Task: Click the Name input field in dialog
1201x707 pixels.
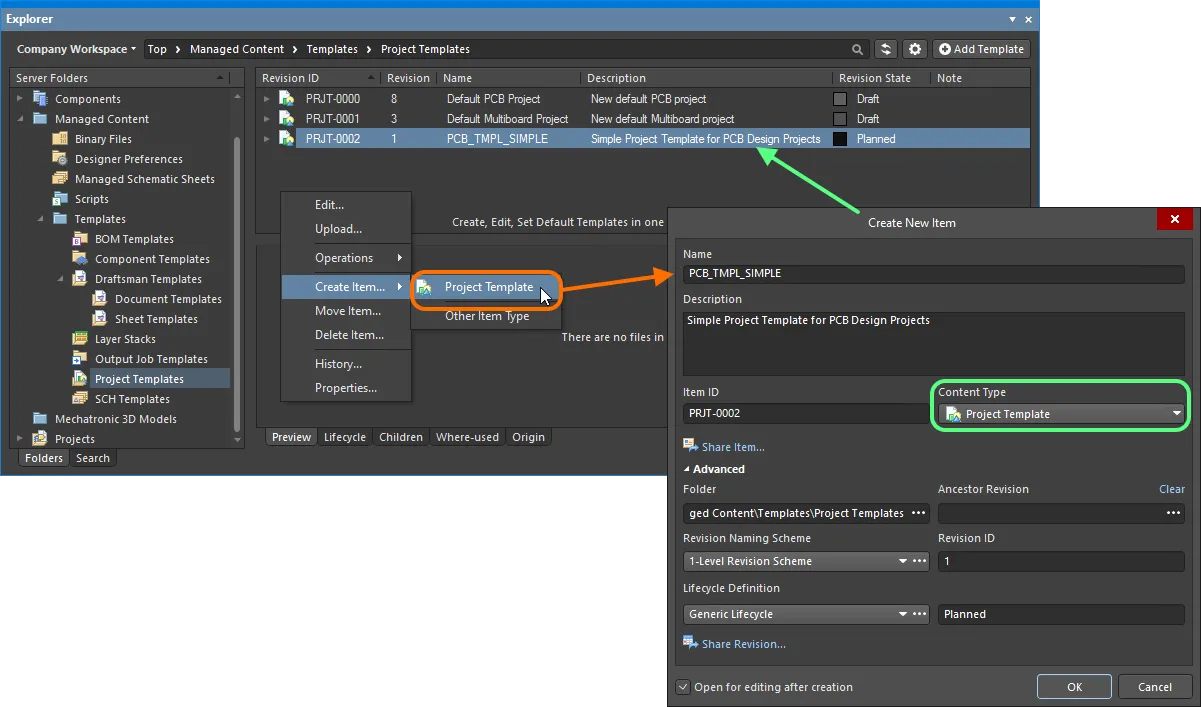Action: (x=934, y=272)
